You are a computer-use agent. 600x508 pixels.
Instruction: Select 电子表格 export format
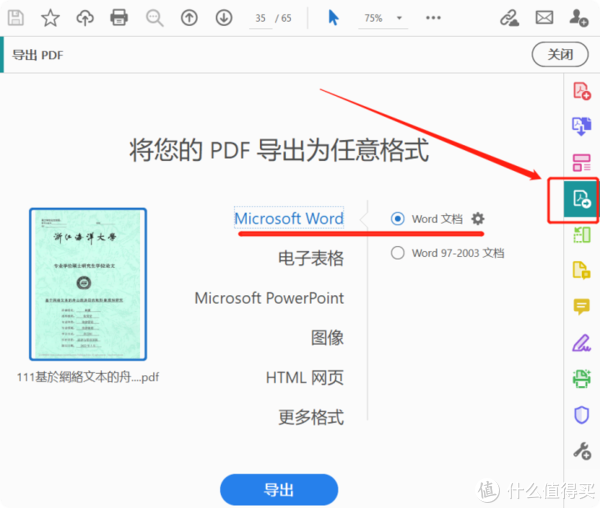[311, 258]
